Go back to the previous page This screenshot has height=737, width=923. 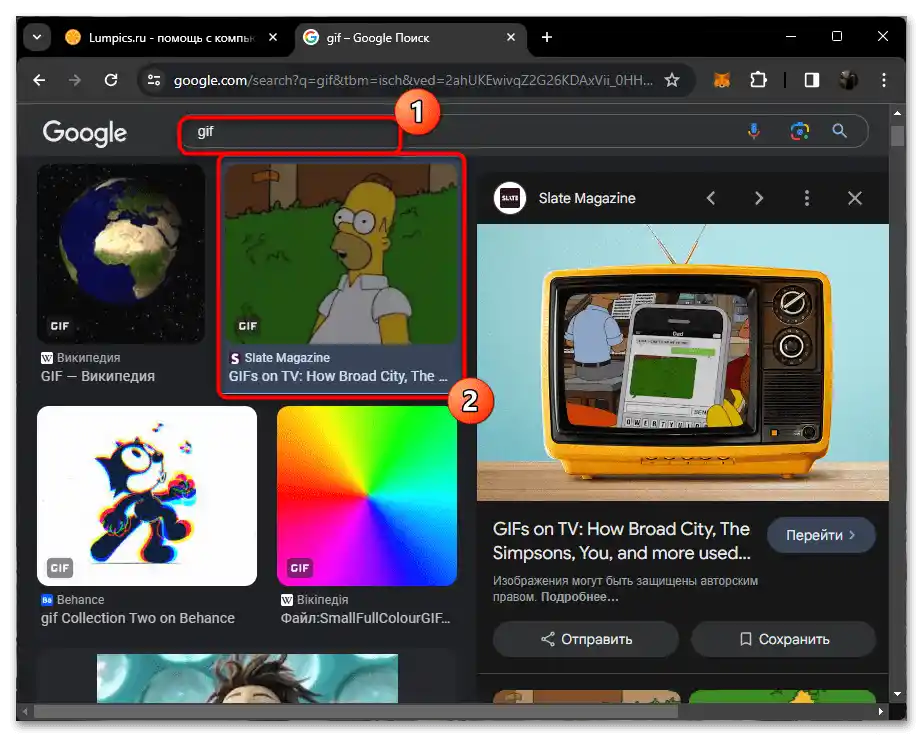tap(39, 80)
